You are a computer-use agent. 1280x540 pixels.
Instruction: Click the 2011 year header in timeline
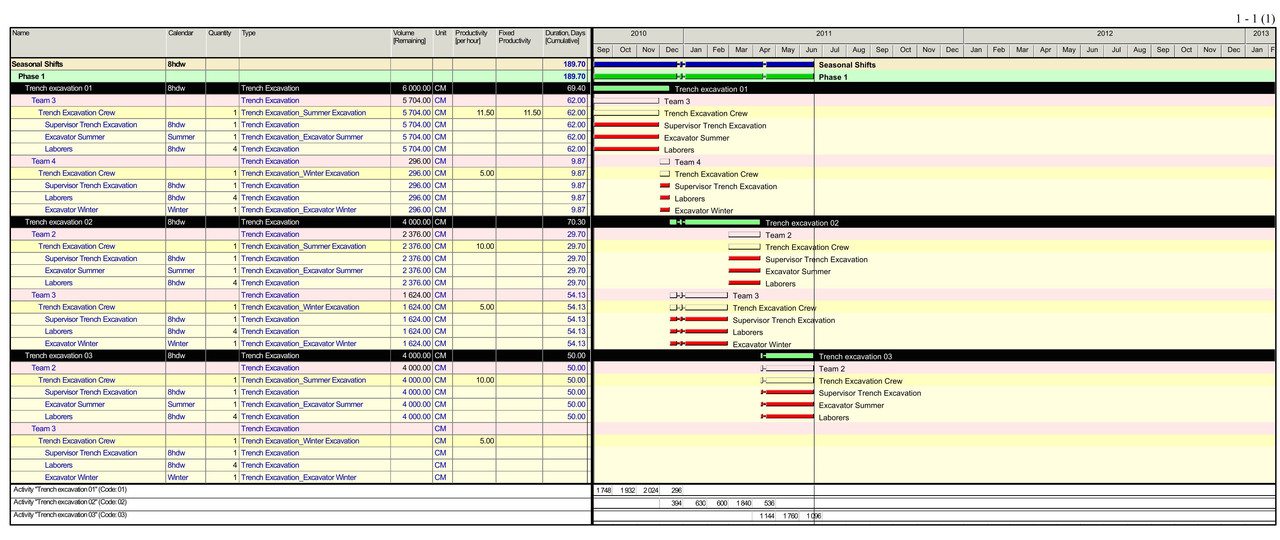click(x=823, y=34)
